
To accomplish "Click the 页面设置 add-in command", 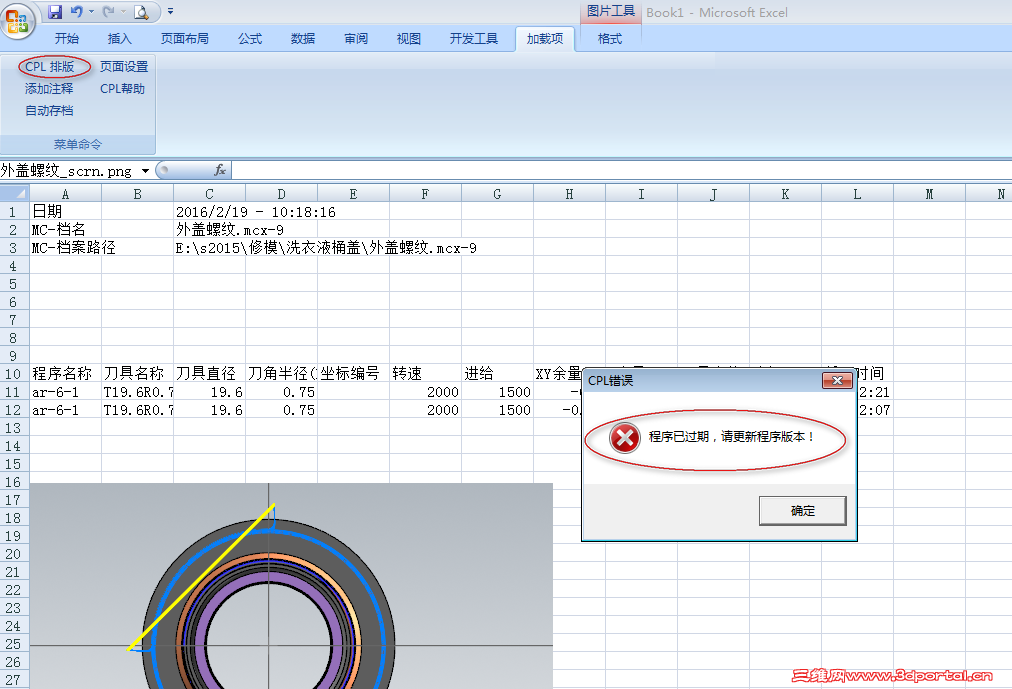I will pyautogui.click(x=124, y=66).
